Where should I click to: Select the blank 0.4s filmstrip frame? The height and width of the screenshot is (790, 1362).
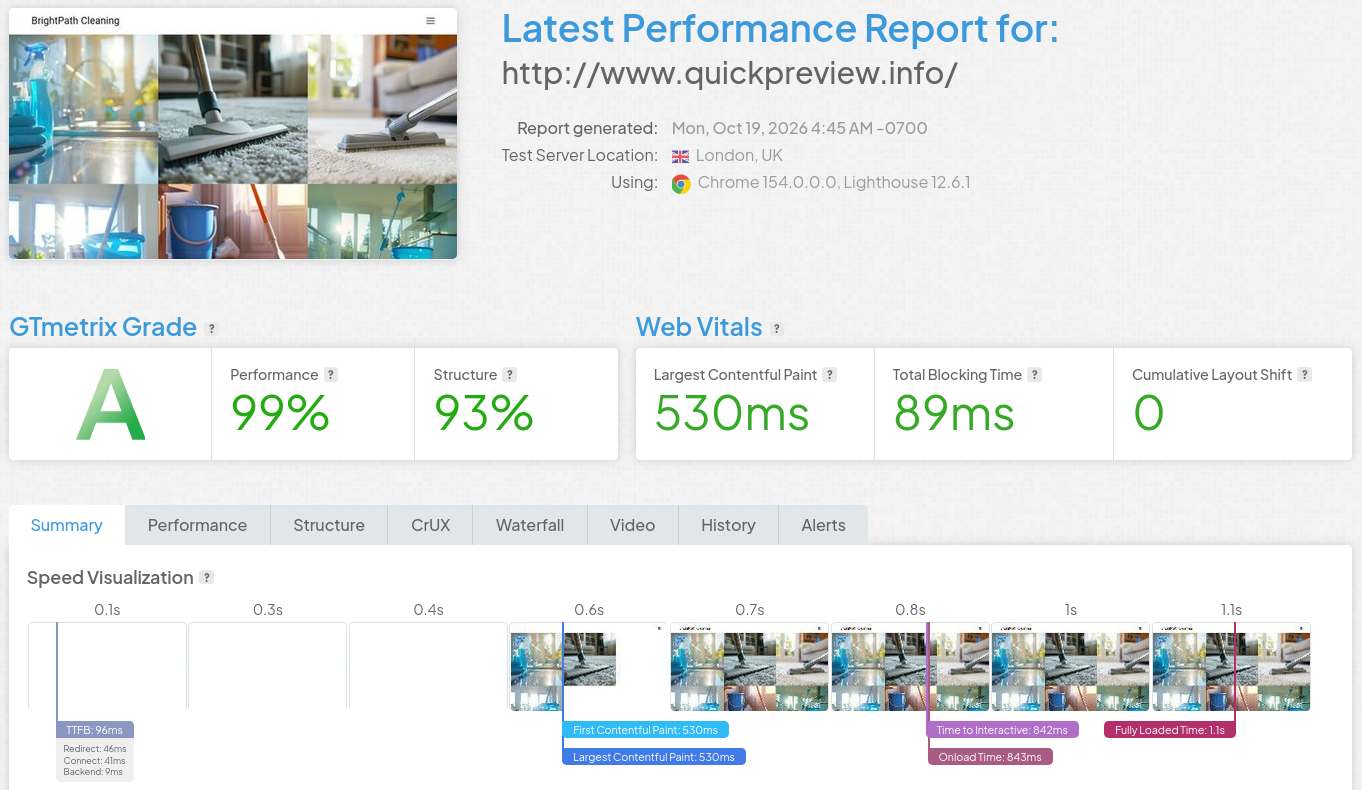[428, 667]
